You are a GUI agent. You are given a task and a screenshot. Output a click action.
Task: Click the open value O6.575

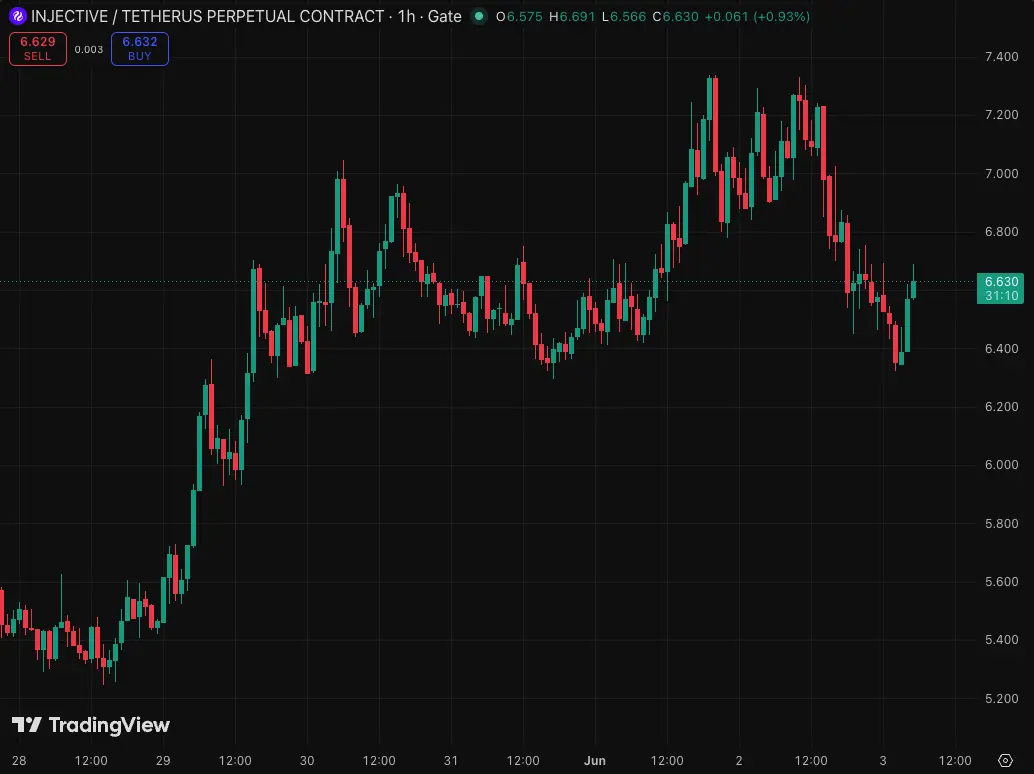(x=519, y=16)
